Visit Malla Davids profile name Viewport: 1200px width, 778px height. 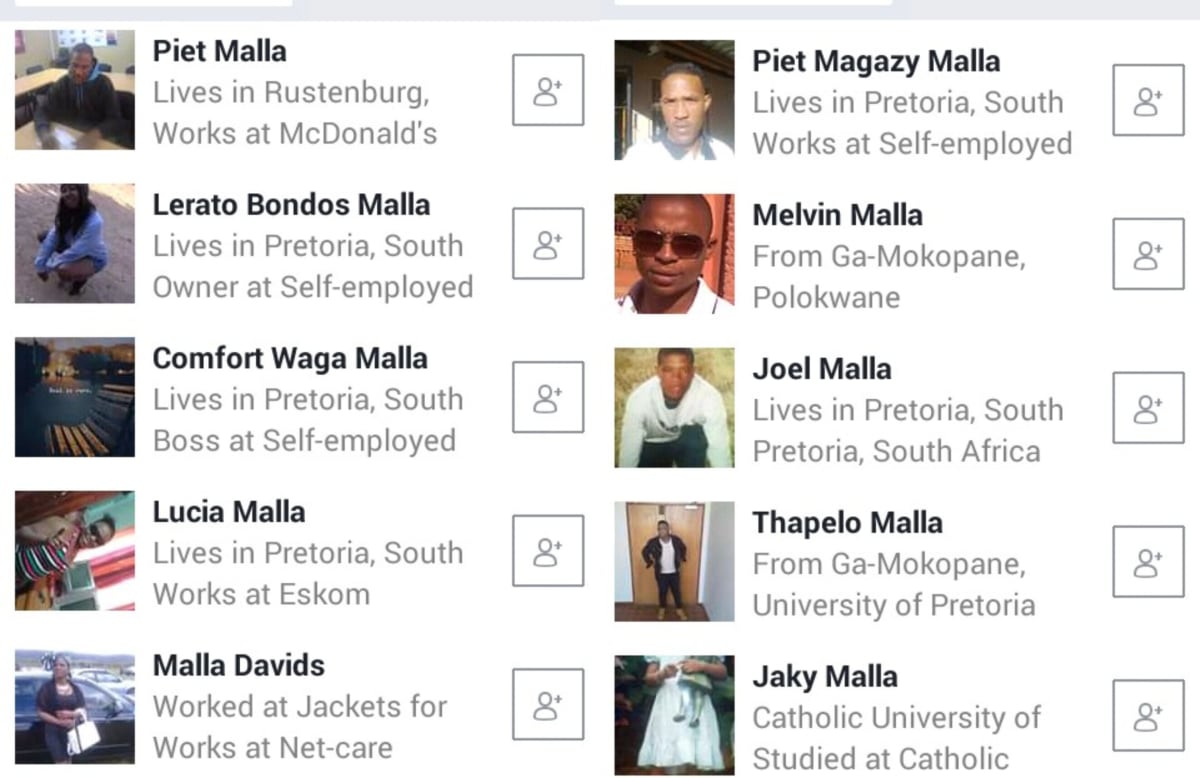point(238,665)
